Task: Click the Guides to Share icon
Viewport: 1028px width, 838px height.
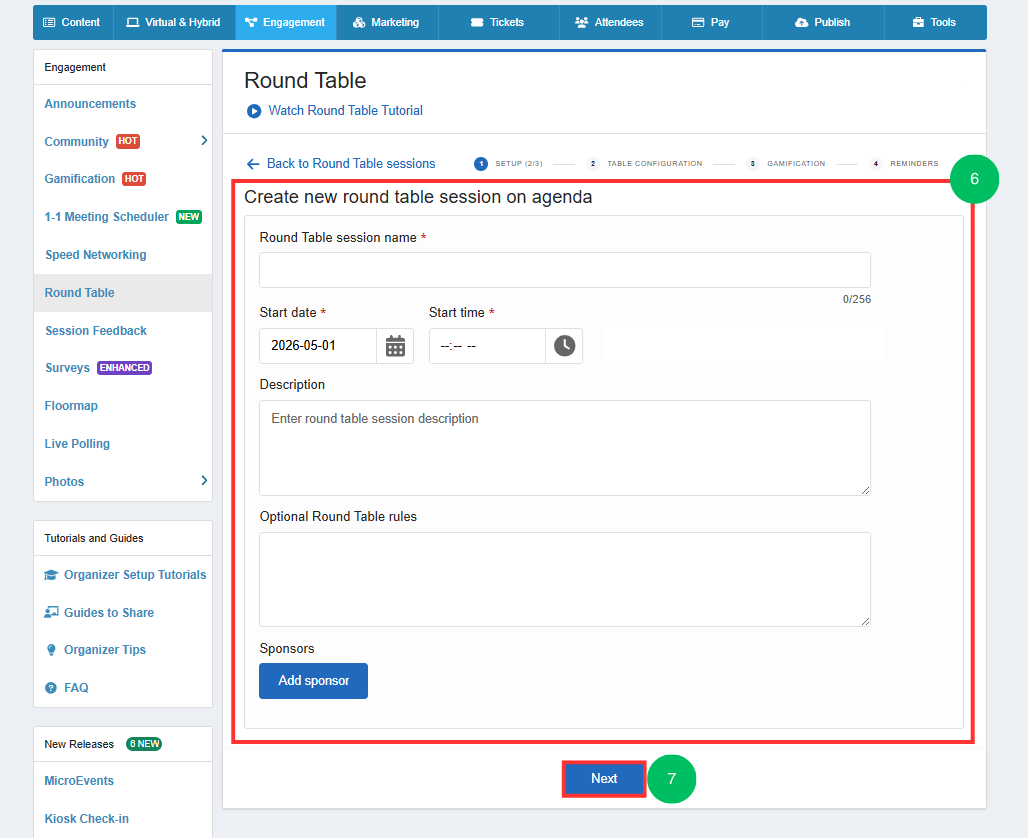Action: pyautogui.click(x=51, y=612)
